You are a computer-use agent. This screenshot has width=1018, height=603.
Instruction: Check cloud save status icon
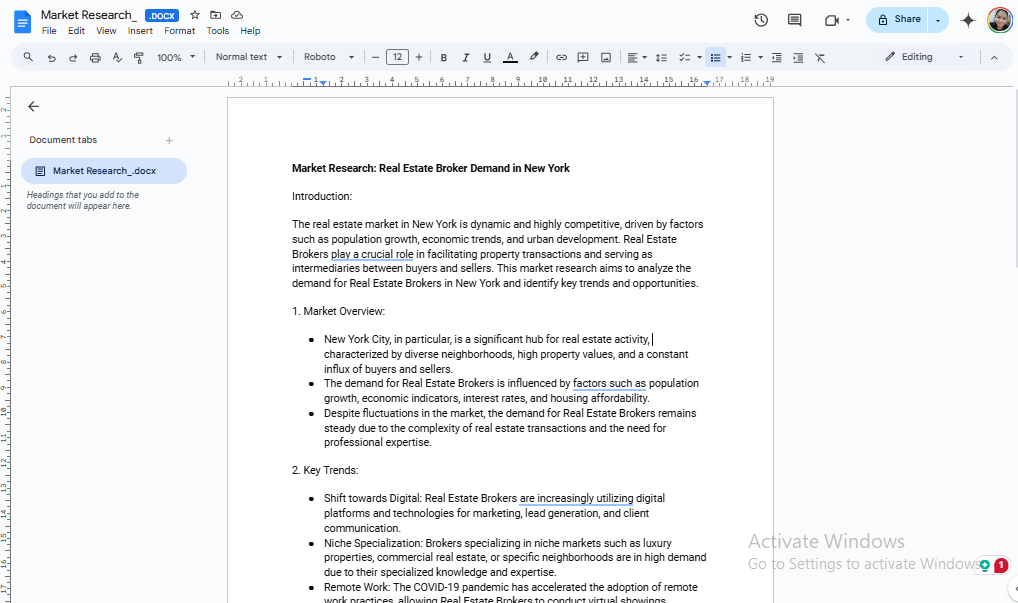tap(237, 15)
